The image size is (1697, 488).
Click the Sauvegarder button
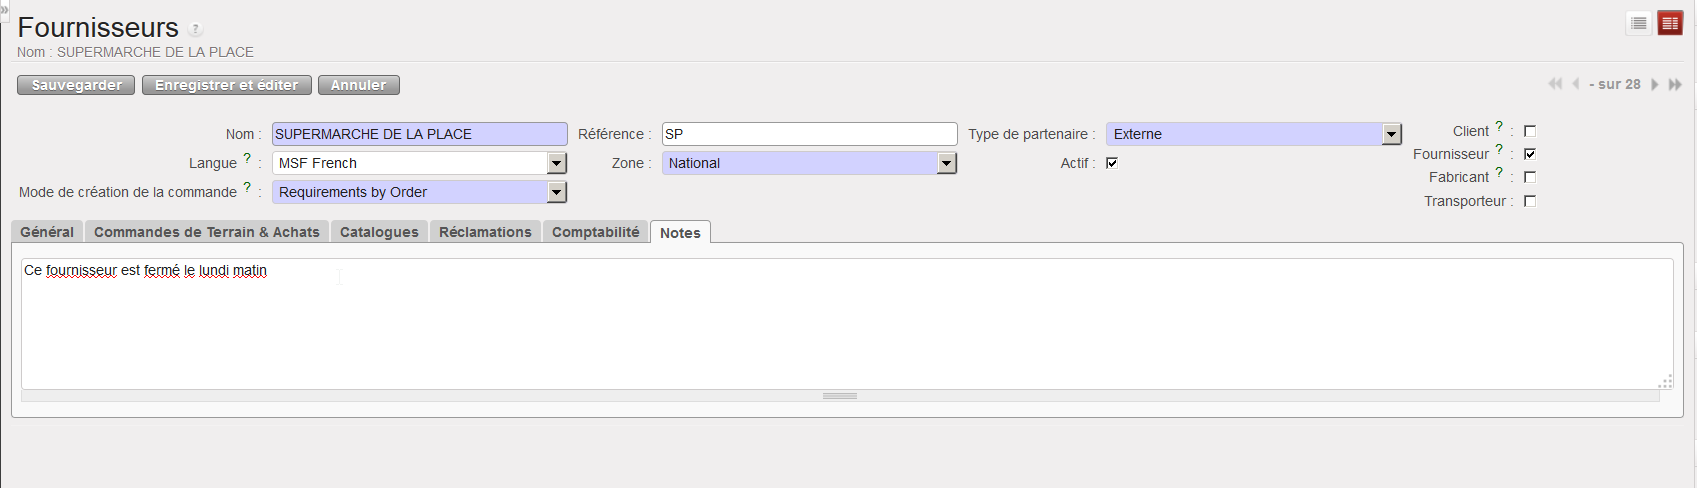[x=76, y=85]
